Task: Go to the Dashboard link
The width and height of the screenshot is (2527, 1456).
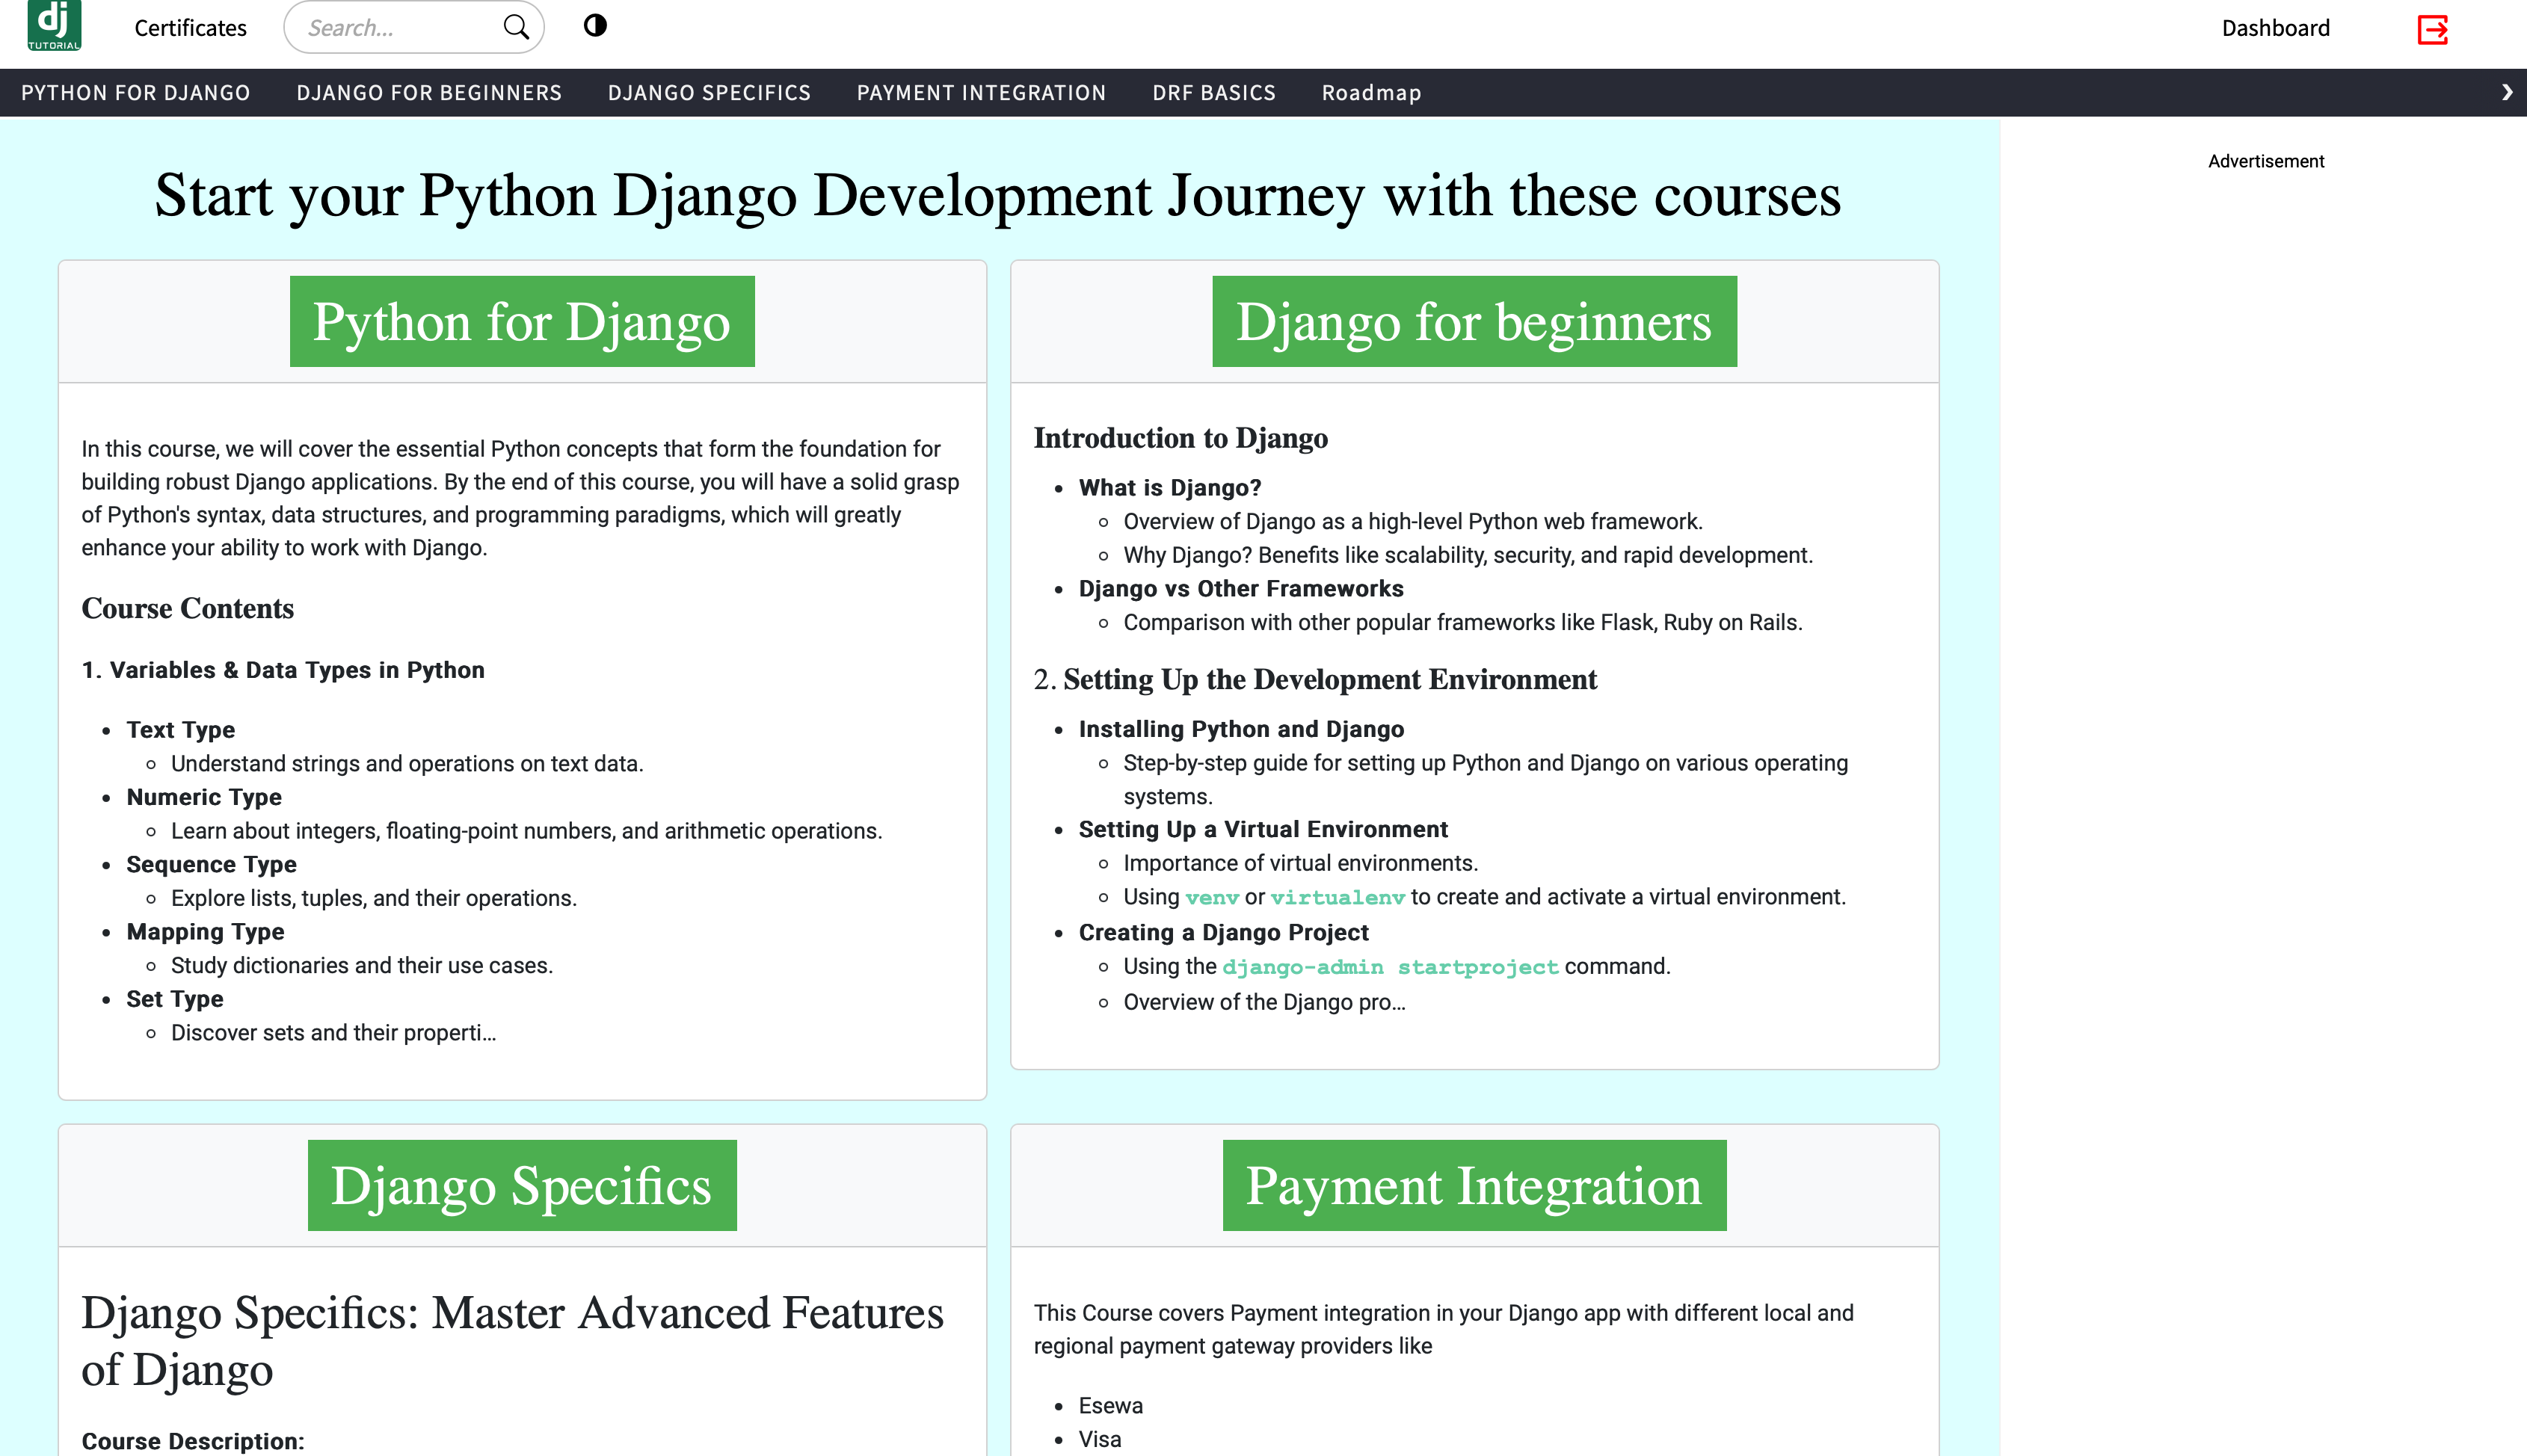Action: [x=2275, y=28]
